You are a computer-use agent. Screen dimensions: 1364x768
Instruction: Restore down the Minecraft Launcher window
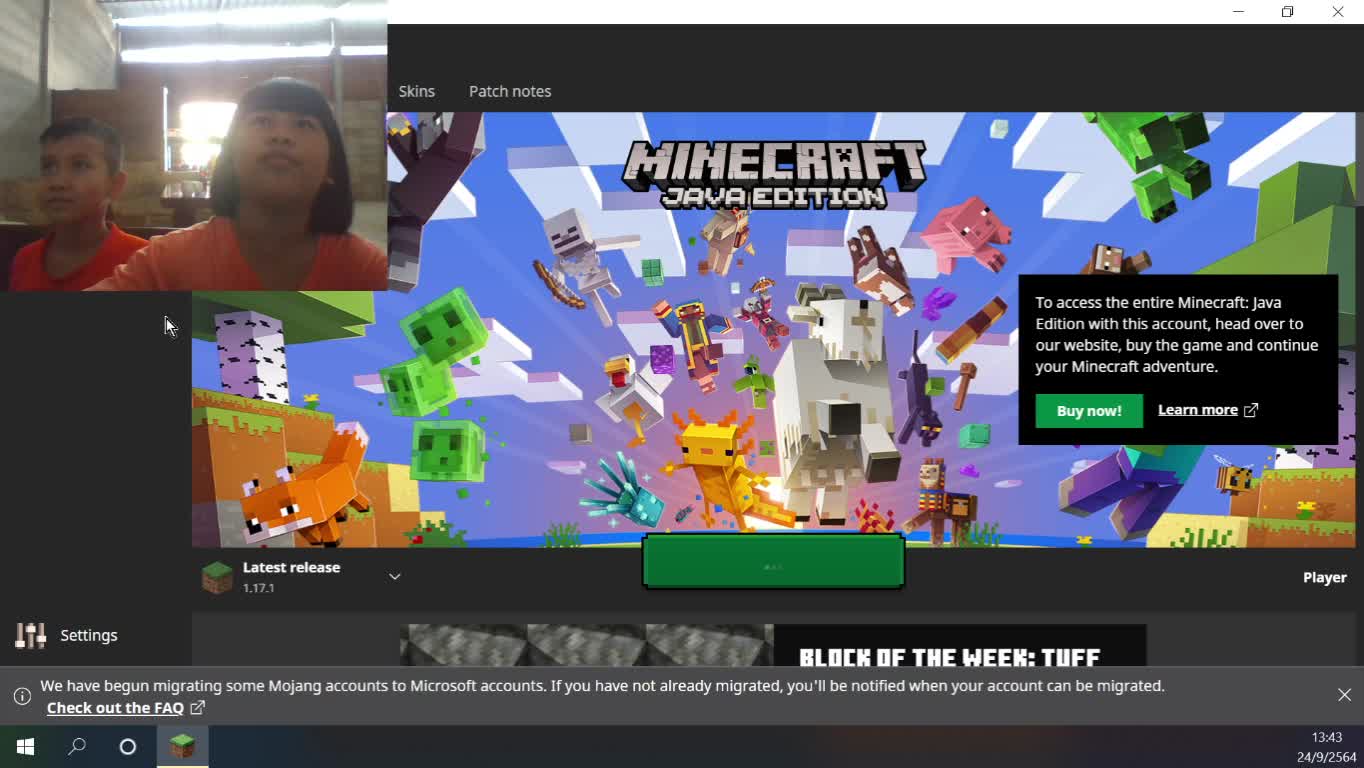tap(1288, 12)
